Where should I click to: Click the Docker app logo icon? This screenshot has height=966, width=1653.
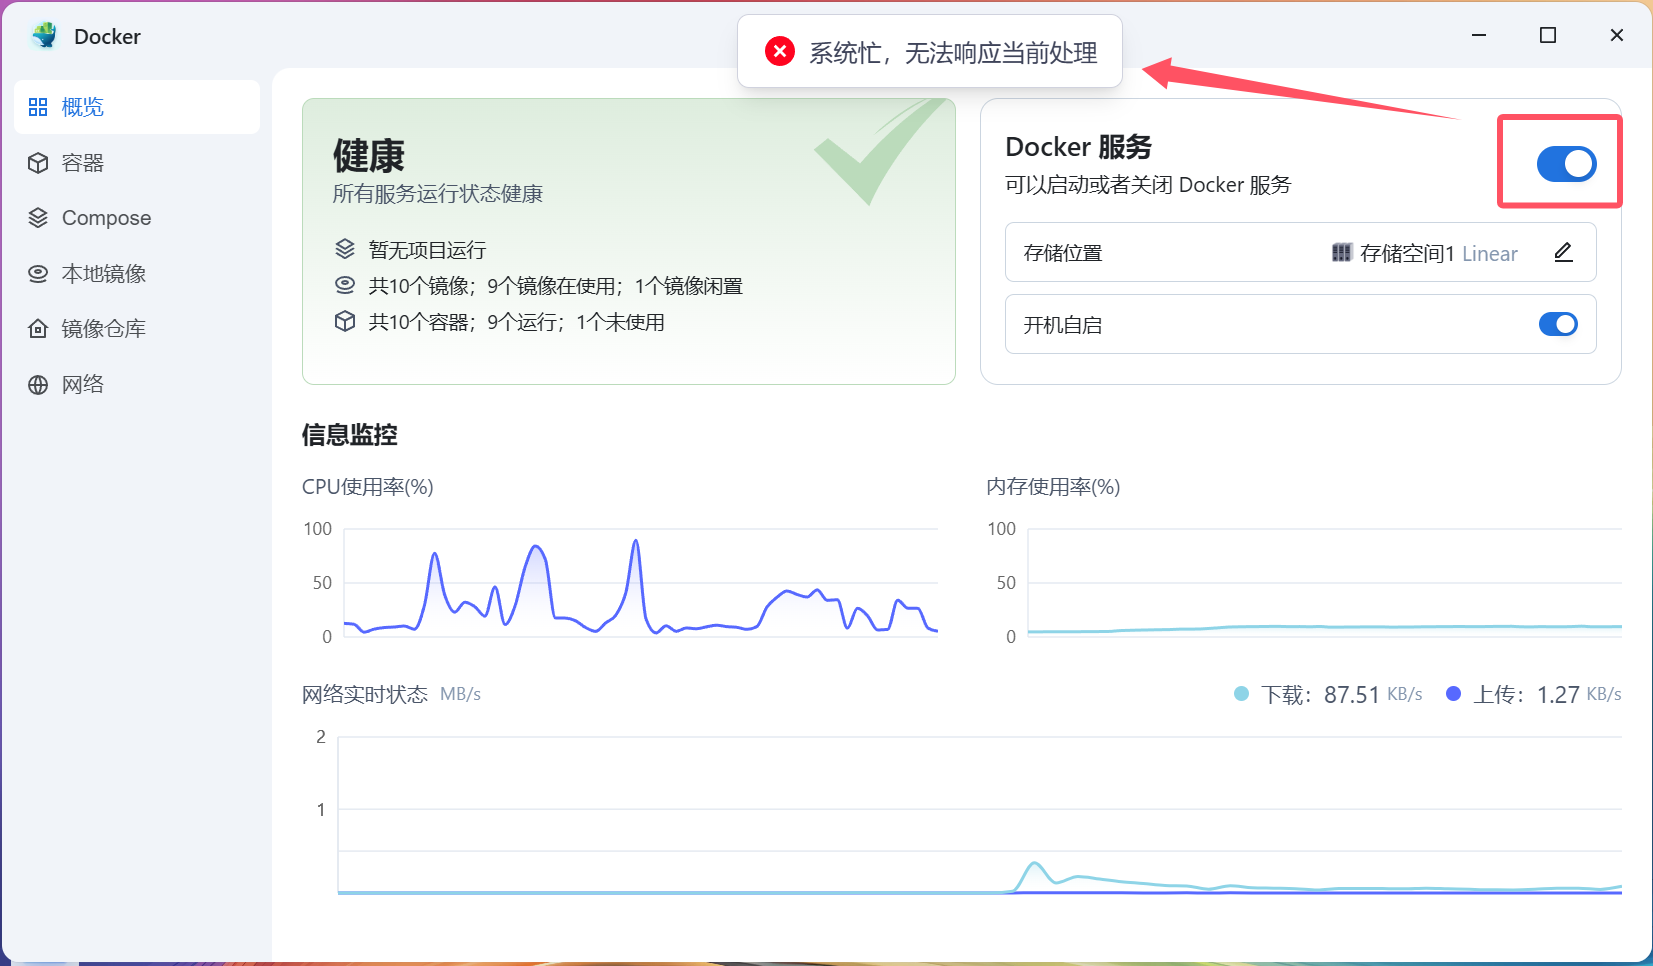pos(44,36)
